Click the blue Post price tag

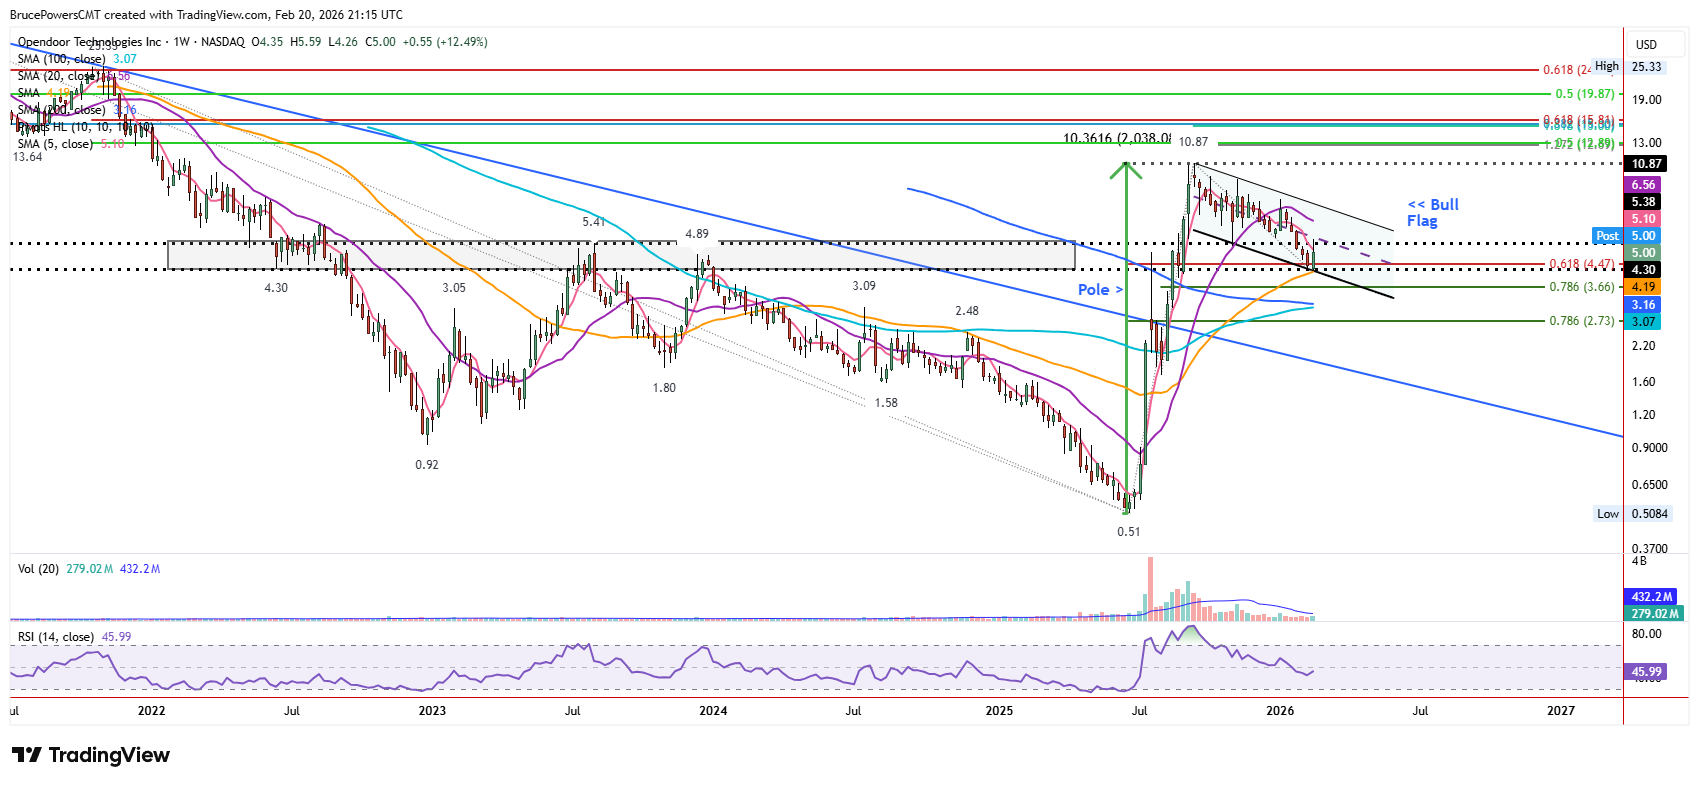click(x=1607, y=236)
